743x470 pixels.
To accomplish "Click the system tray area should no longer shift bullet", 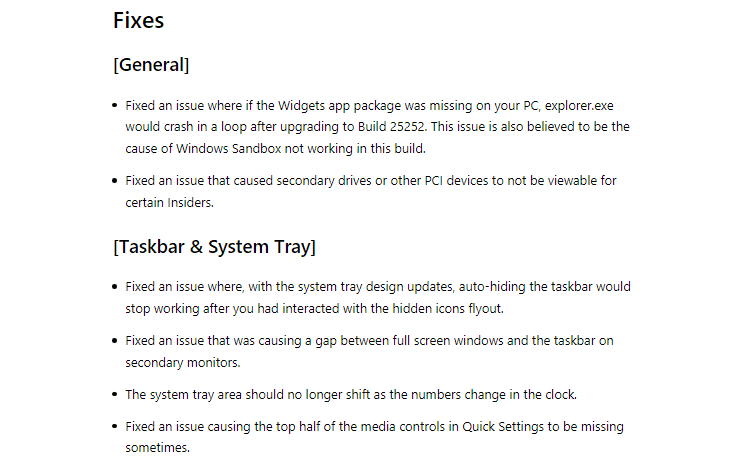I will point(351,395).
